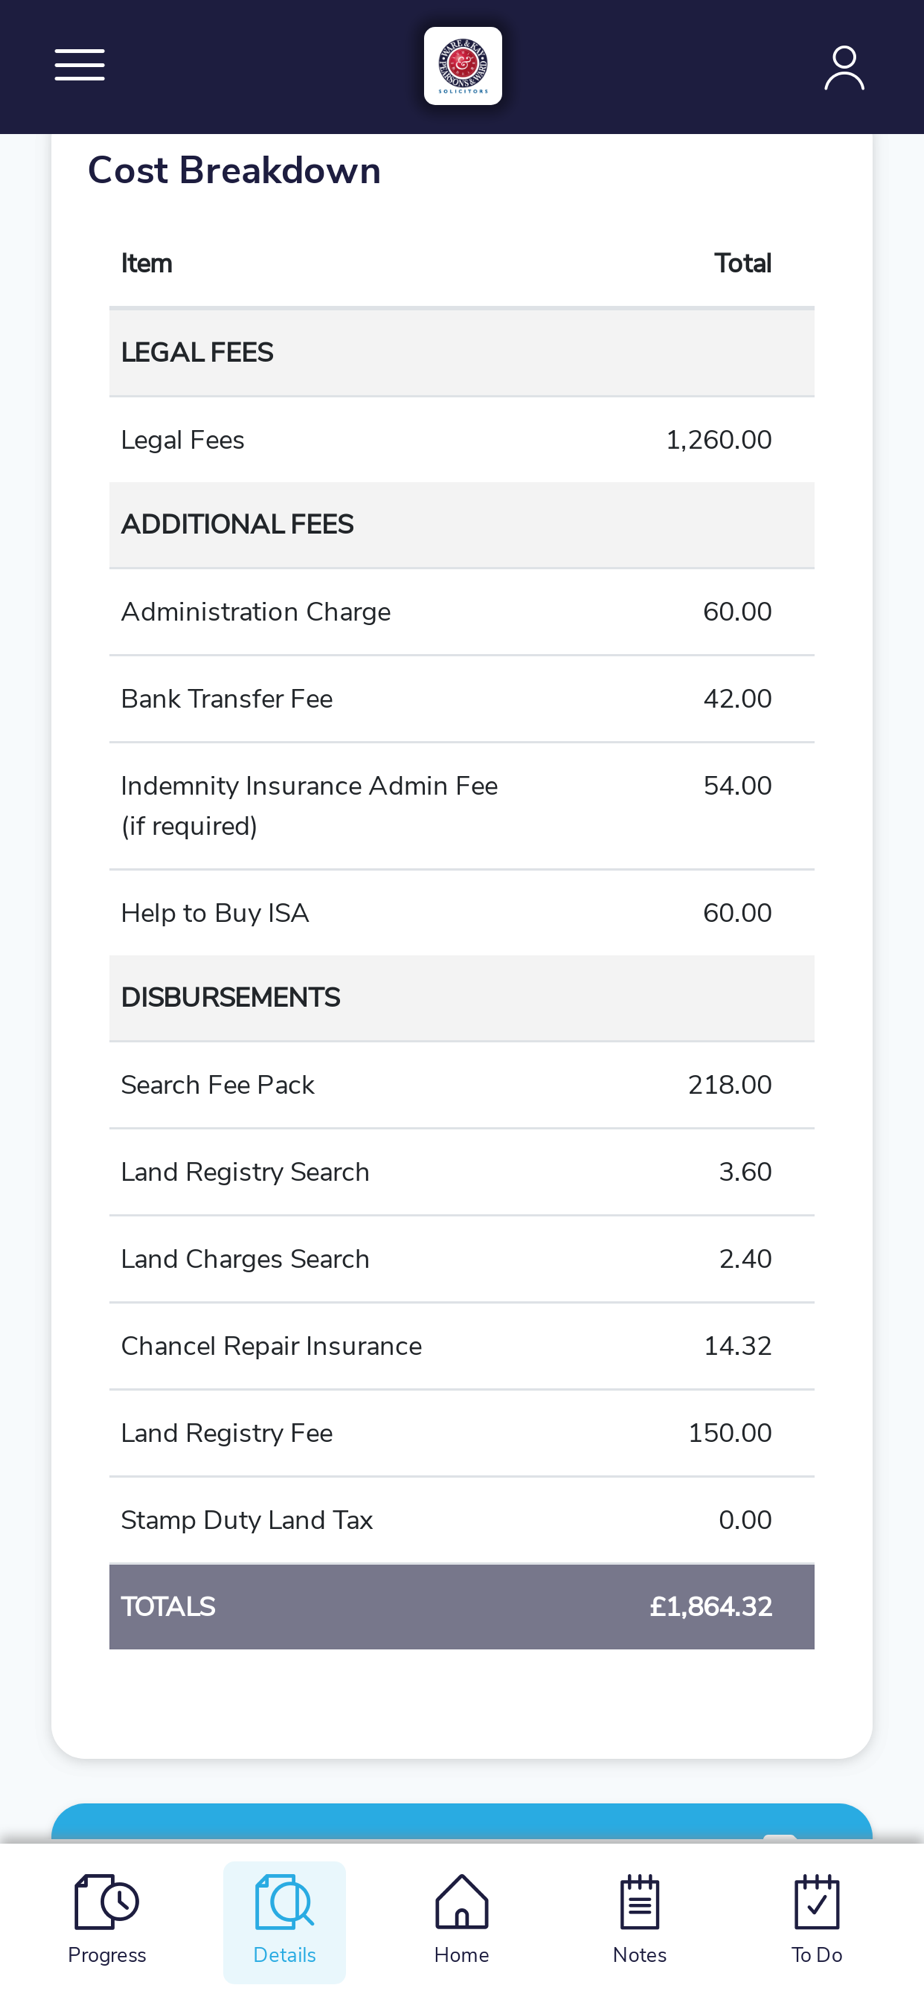
Task: Select the Search Fee Pack row
Action: 461,1085
